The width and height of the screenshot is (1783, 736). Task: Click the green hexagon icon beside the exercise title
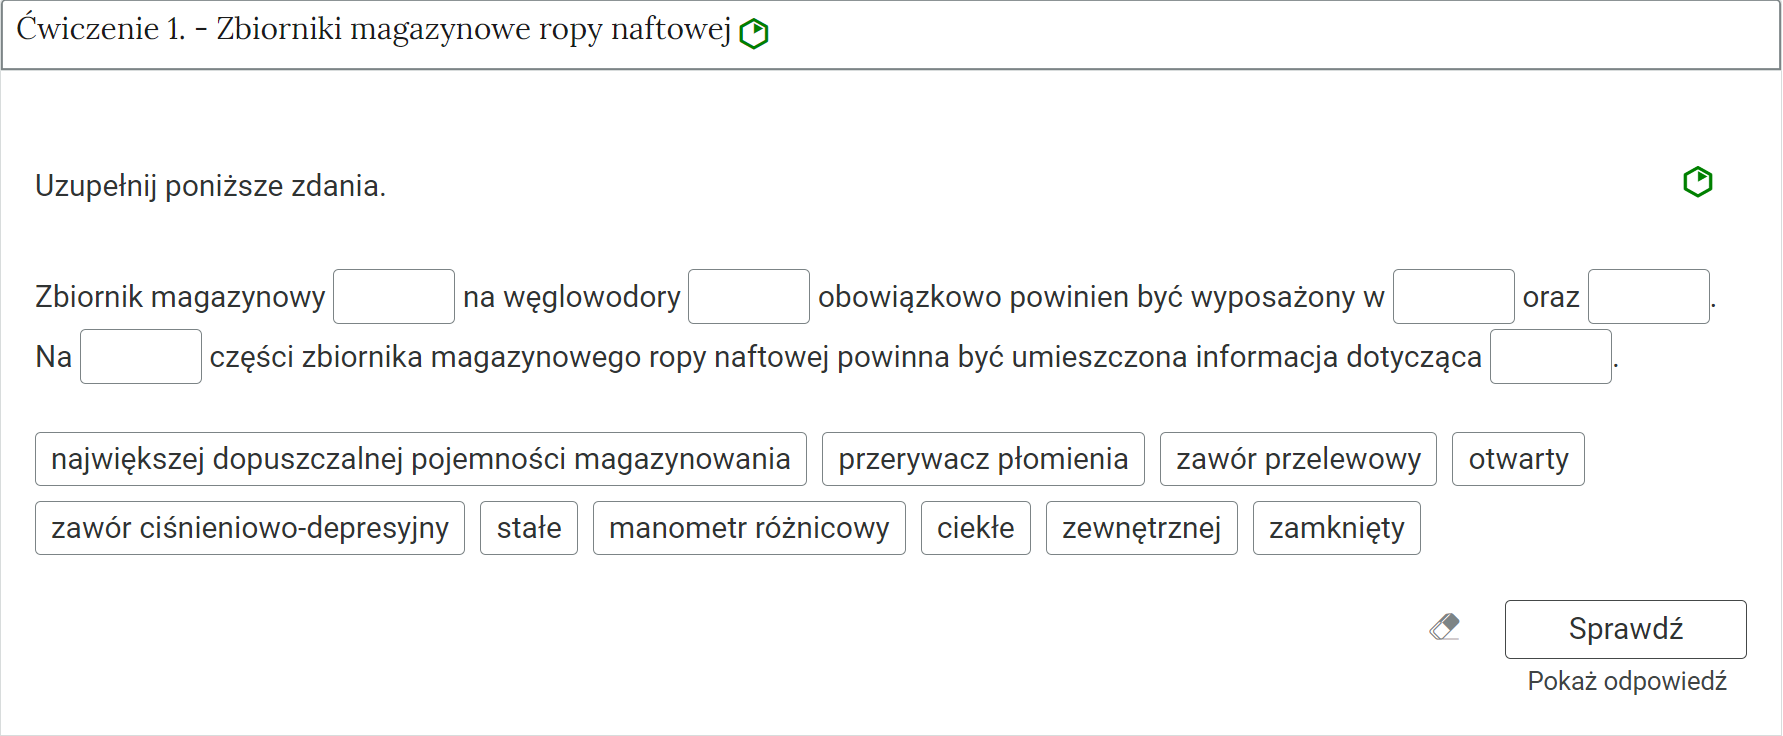pyautogui.click(x=753, y=31)
